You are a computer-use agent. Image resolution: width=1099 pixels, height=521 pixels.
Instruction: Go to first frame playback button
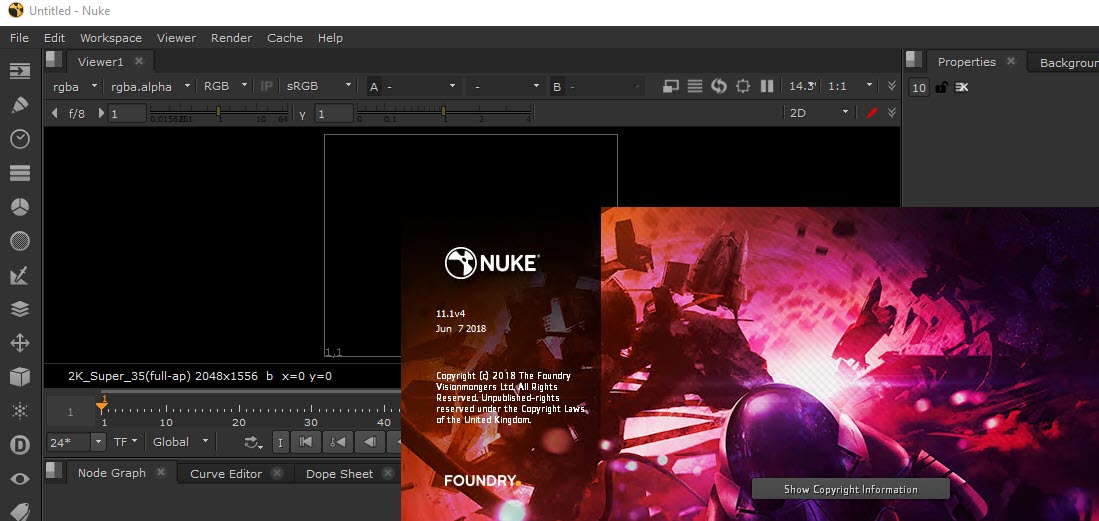pos(306,442)
